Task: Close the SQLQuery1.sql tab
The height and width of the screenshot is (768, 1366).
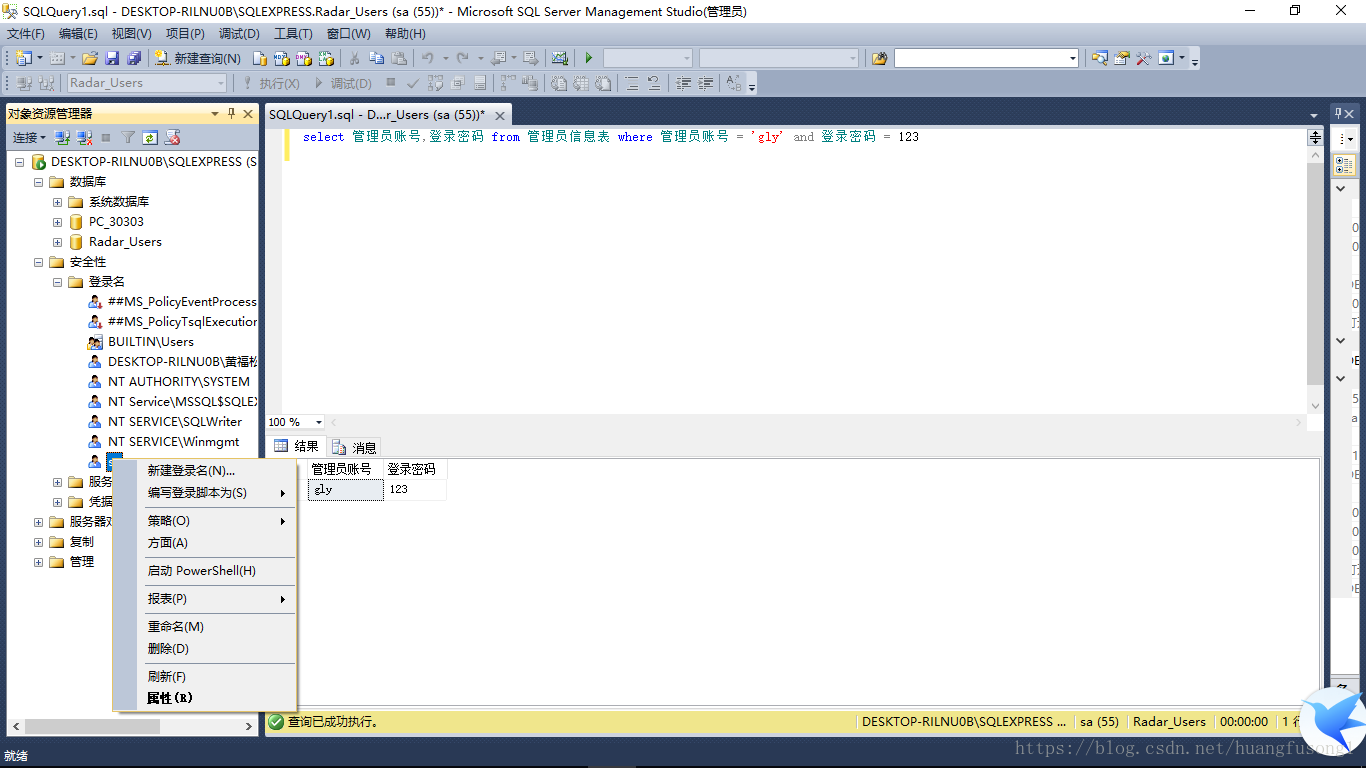Action: (x=500, y=116)
